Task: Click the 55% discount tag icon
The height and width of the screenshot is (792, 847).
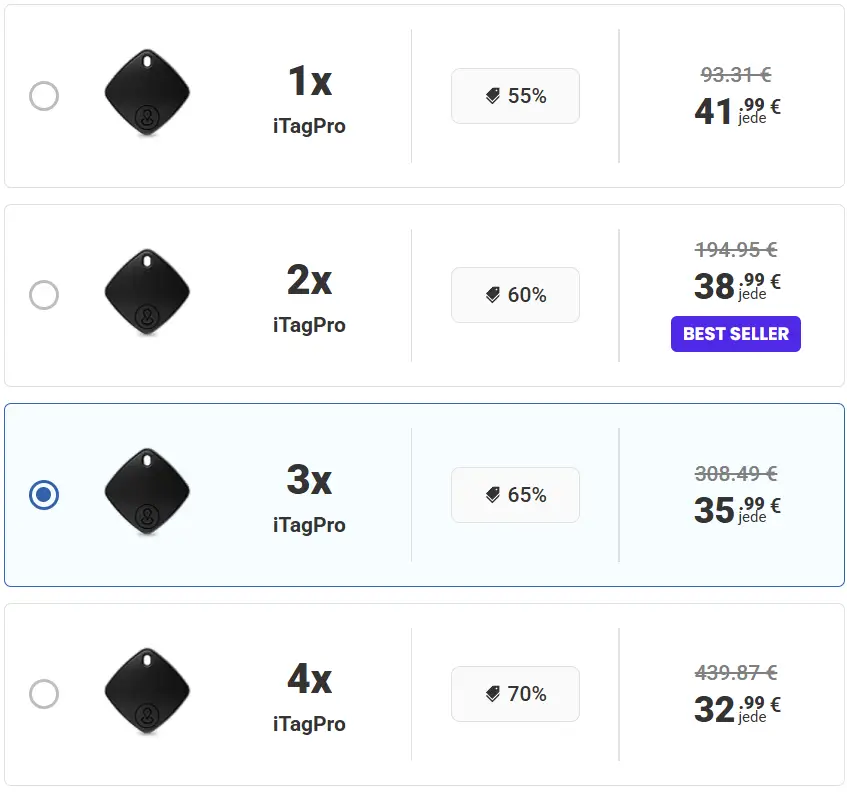Action: (x=493, y=96)
